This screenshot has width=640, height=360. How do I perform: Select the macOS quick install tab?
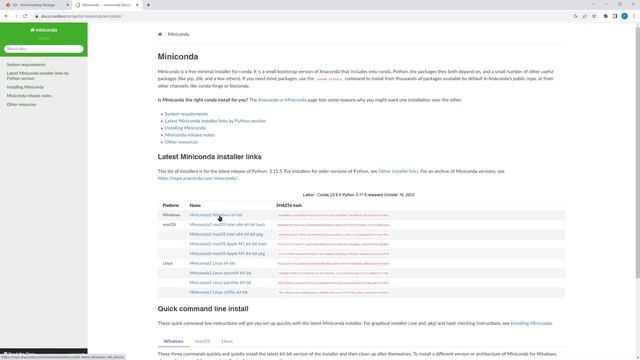coord(202,341)
